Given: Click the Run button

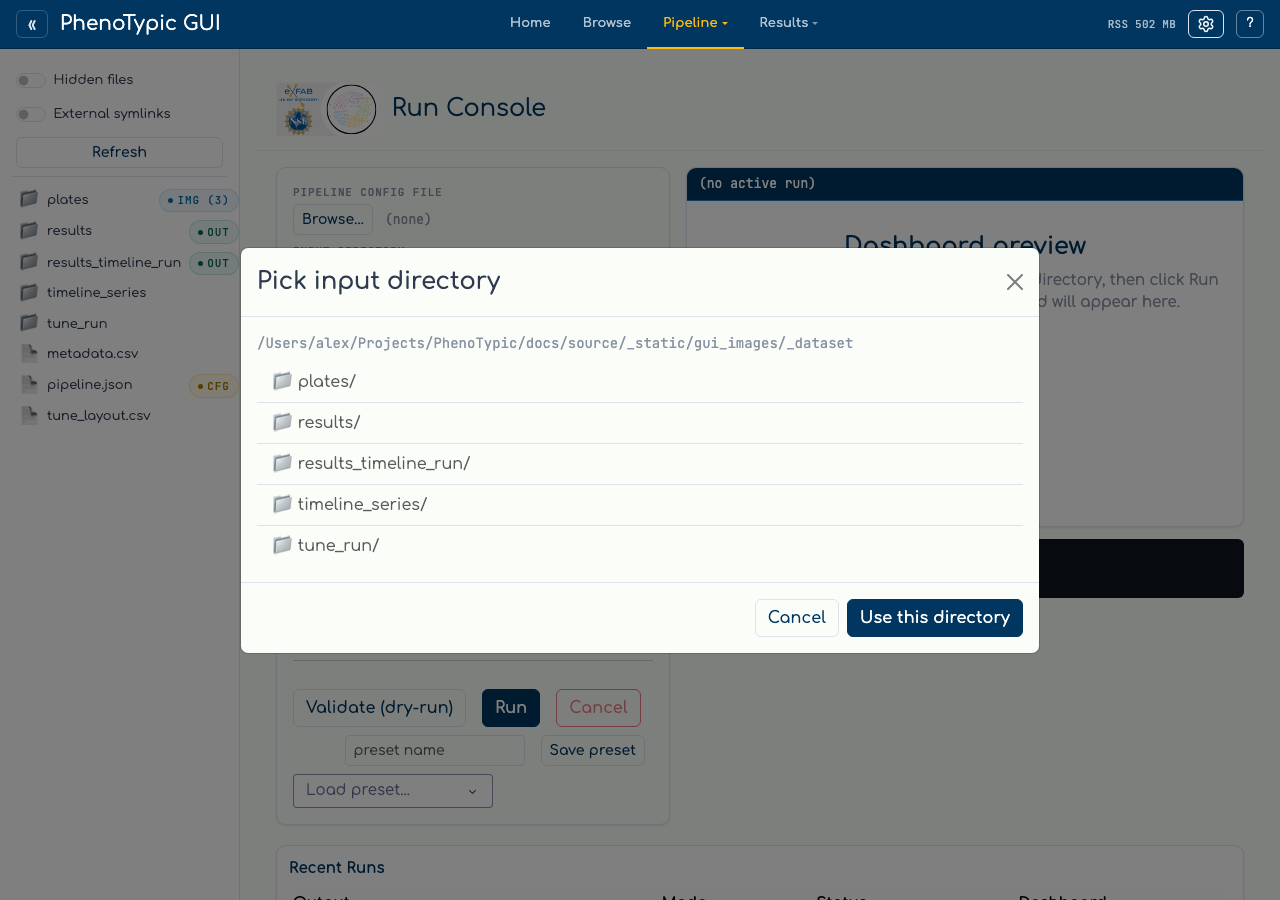Looking at the screenshot, I should tap(511, 708).
